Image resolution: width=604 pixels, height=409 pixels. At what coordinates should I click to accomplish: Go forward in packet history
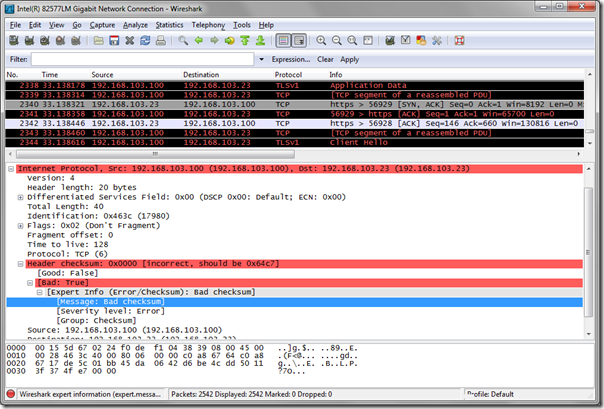[214, 40]
